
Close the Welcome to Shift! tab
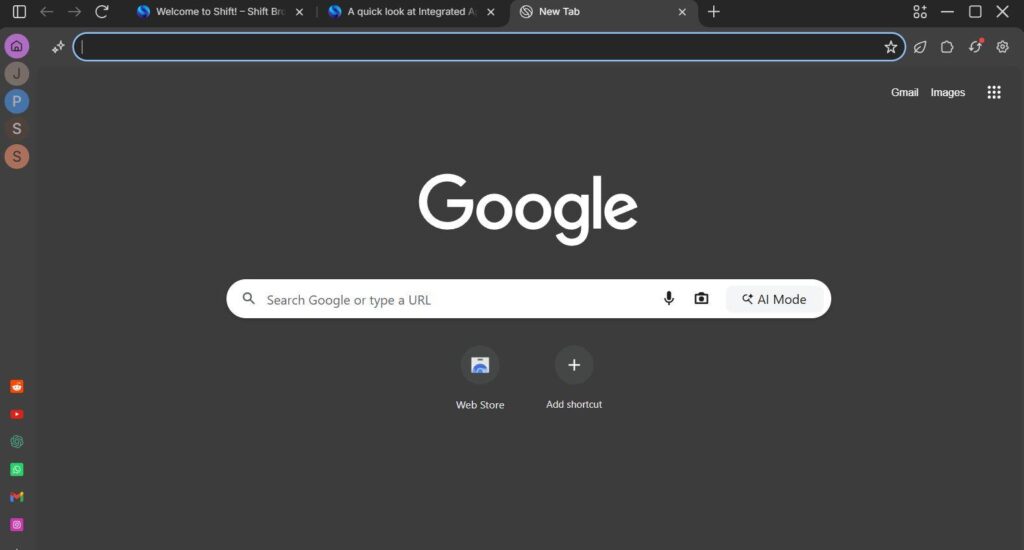pos(299,12)
